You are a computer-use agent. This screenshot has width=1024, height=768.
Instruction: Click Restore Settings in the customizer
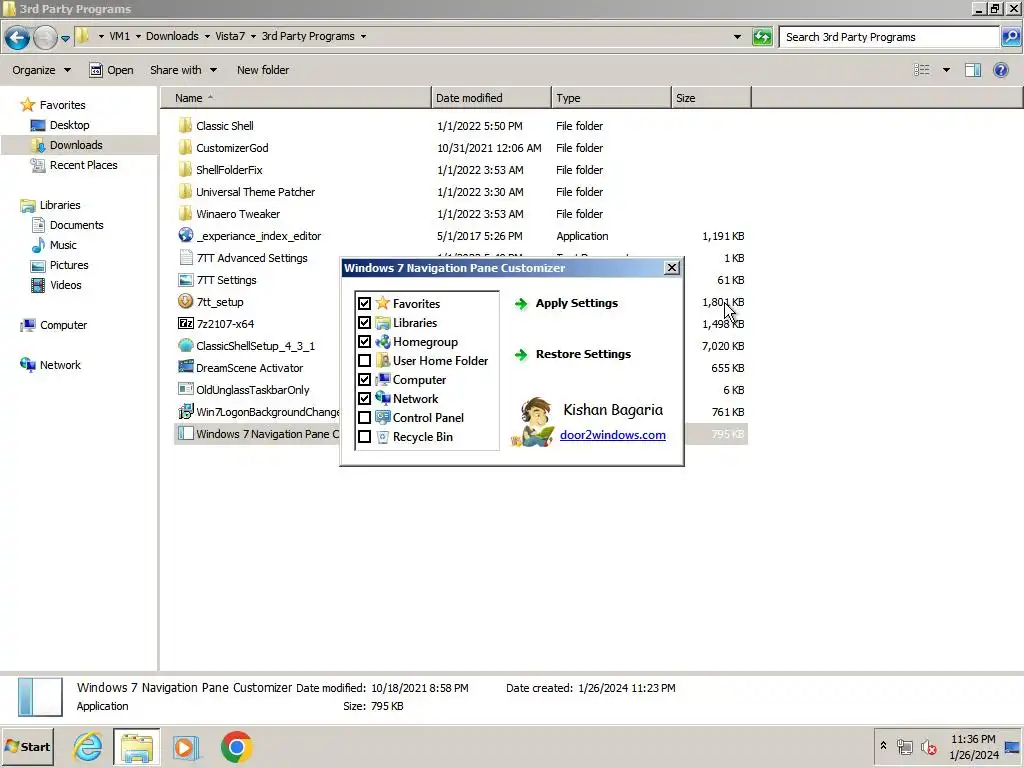point(583,354)
